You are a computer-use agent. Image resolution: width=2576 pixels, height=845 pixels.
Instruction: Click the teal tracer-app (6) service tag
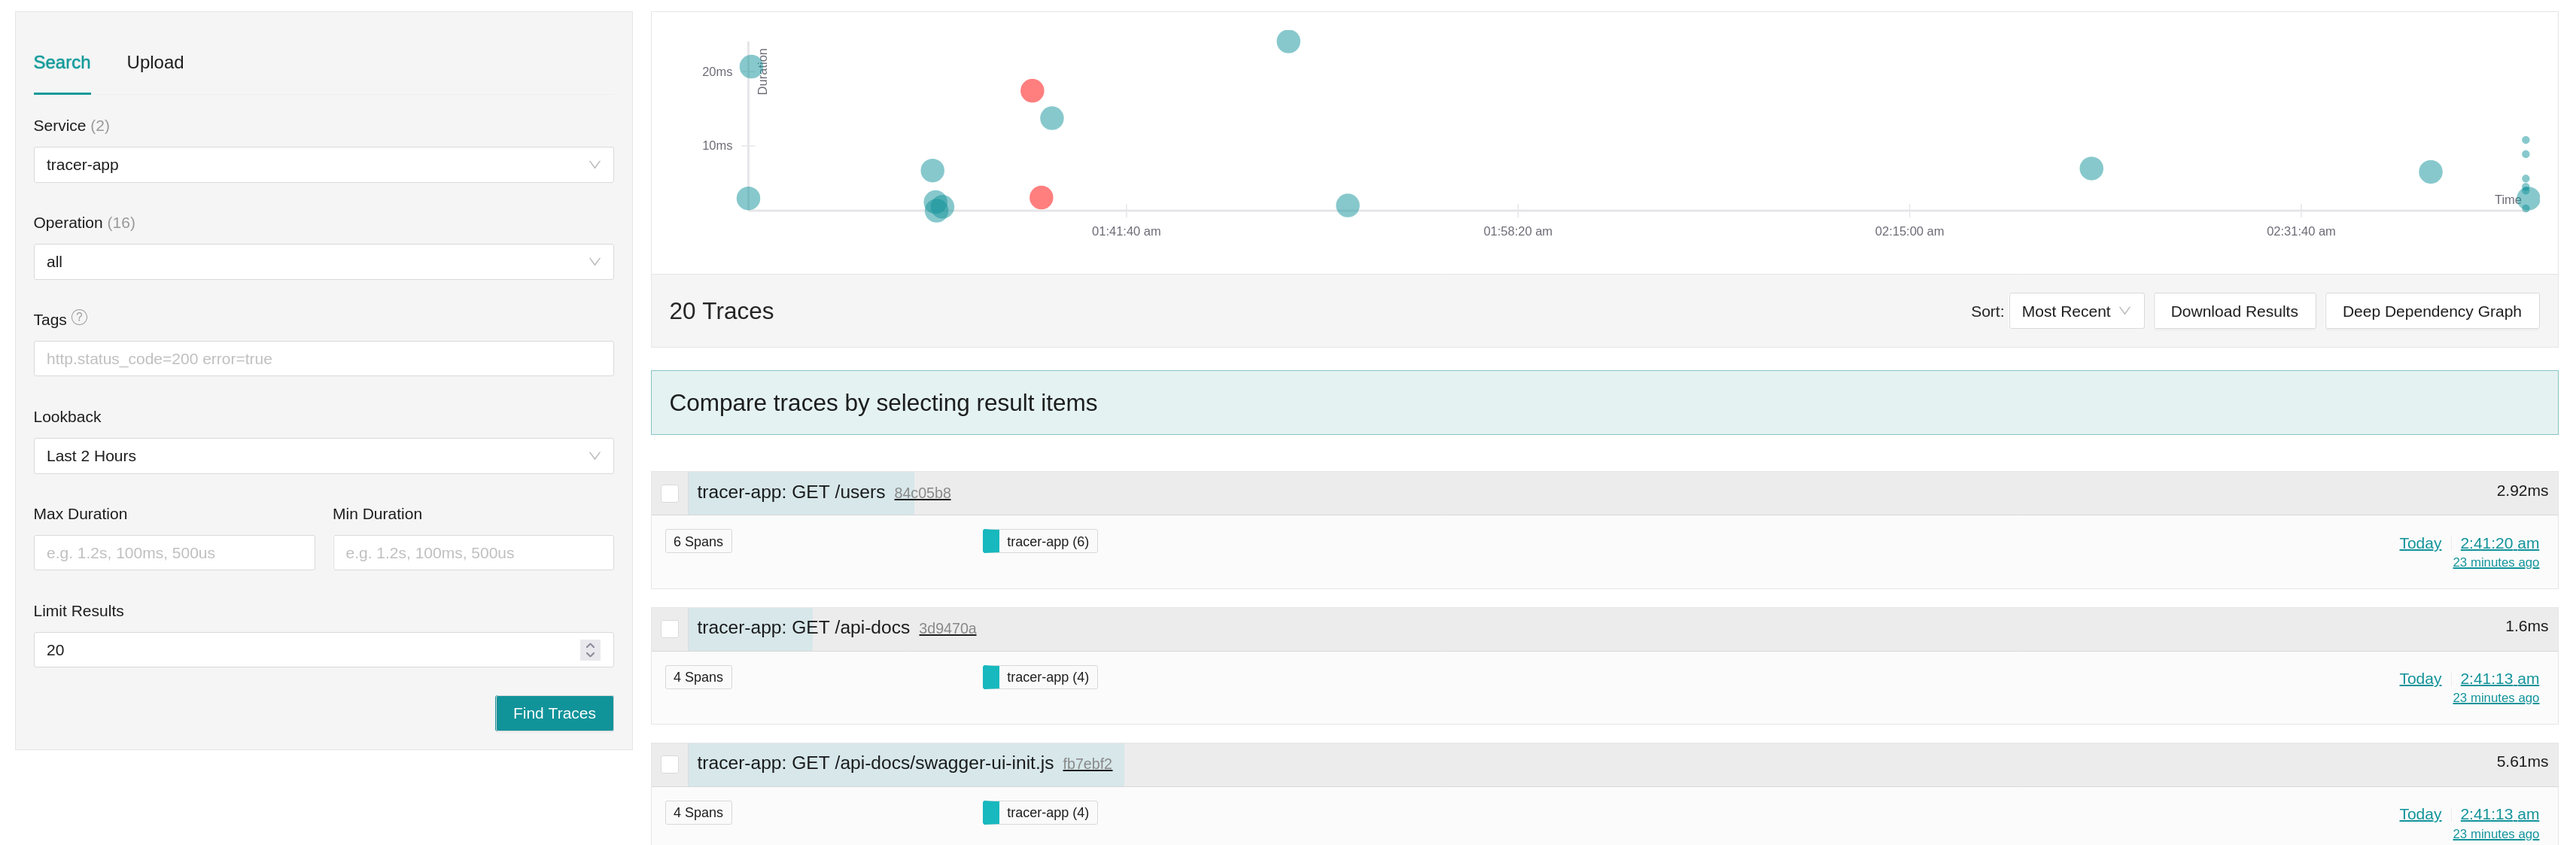click(x=1040, y=541)
